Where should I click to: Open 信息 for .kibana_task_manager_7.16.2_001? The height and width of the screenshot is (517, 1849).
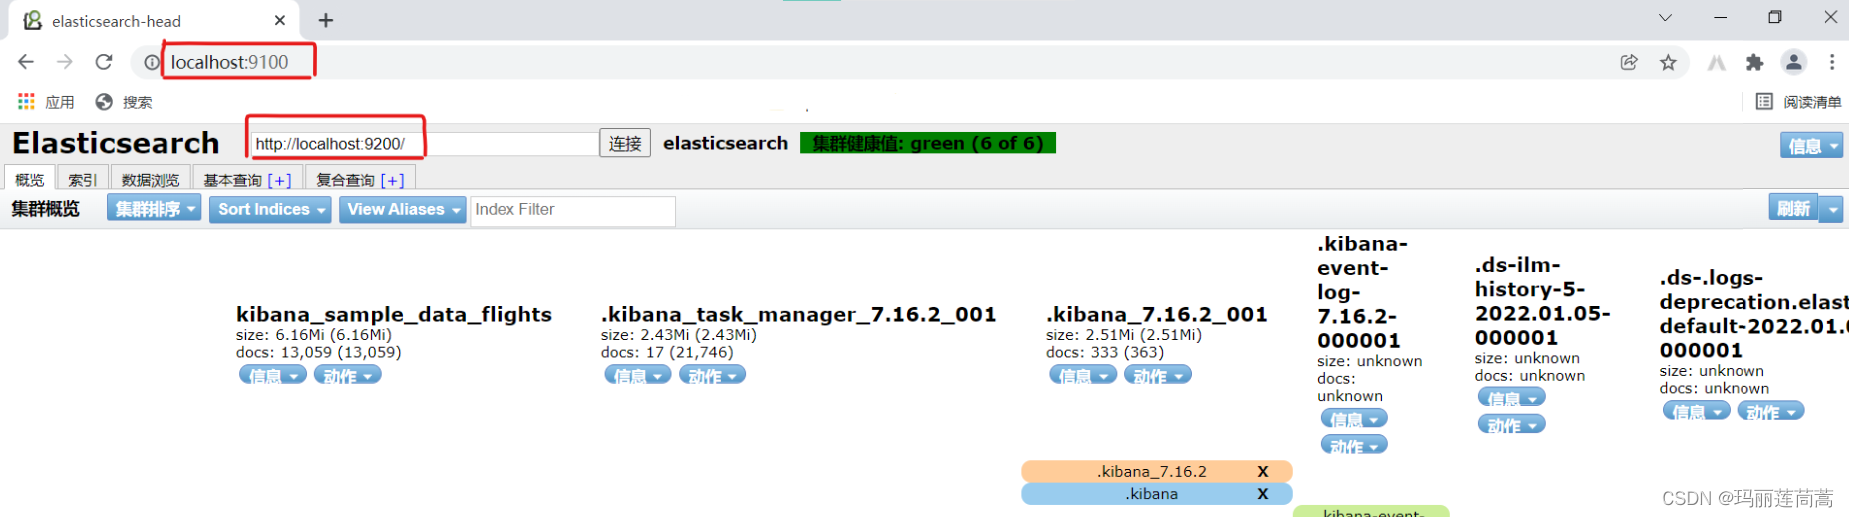click(x=638, y=375)
